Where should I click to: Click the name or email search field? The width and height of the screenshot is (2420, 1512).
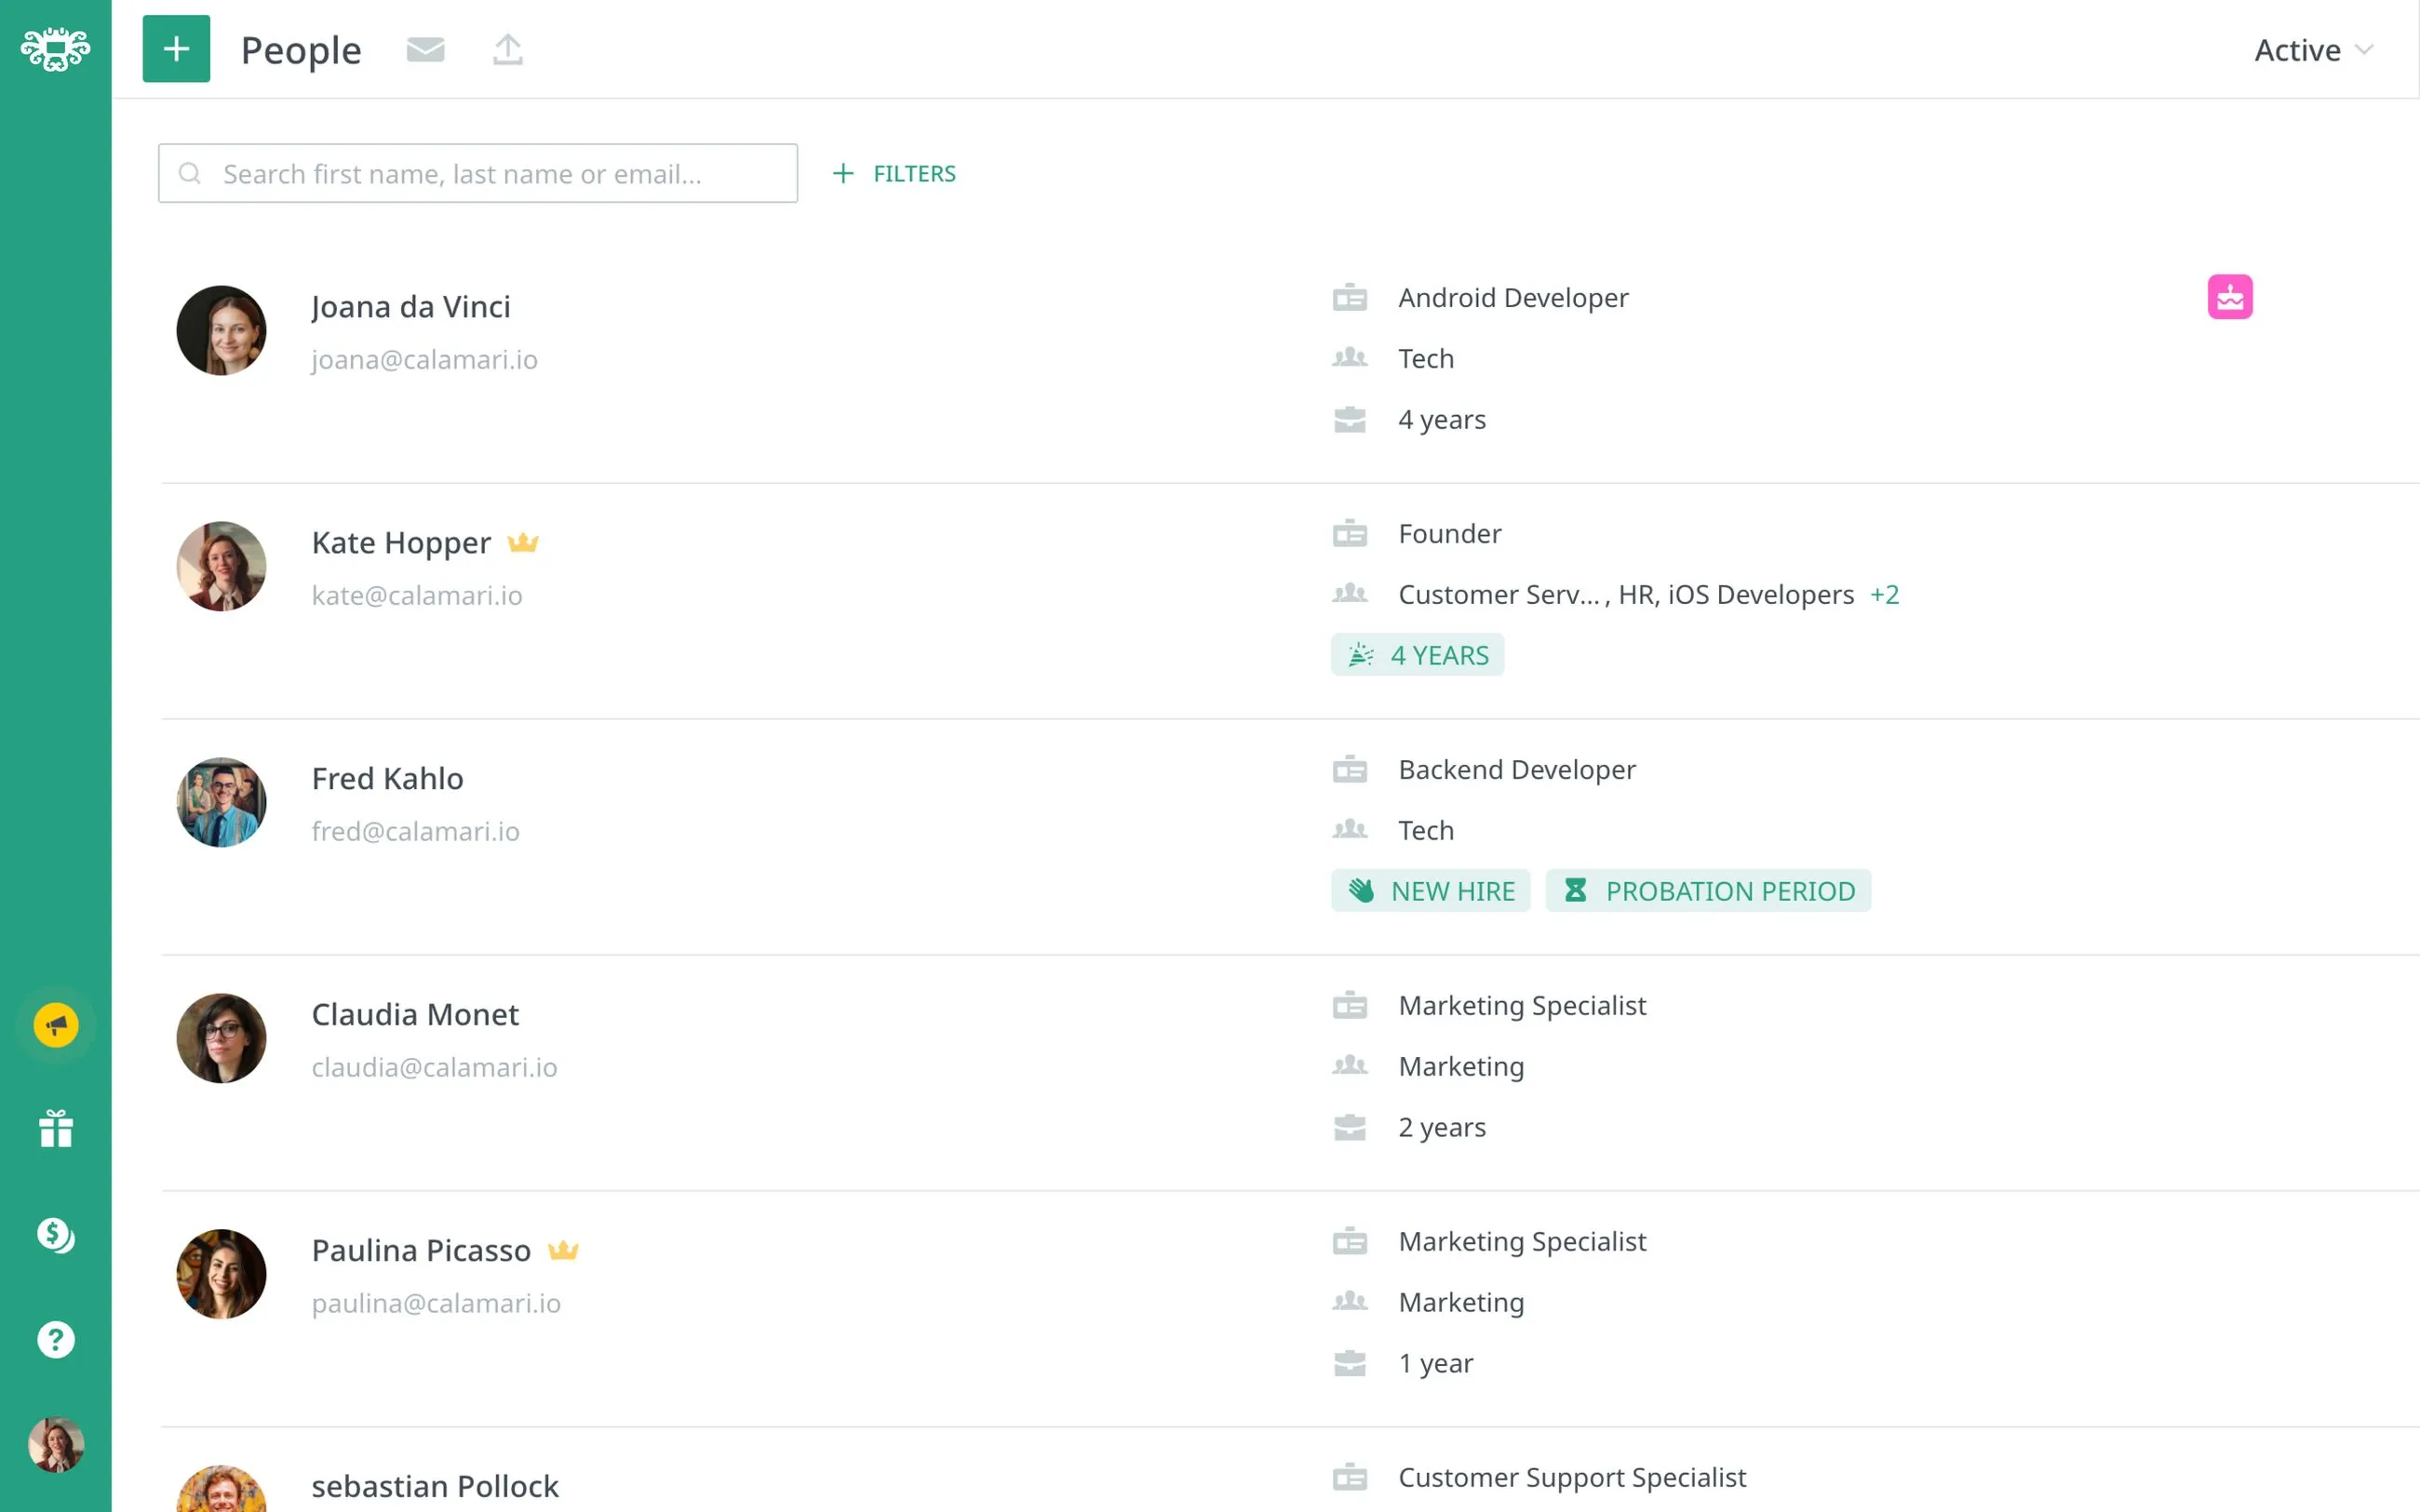(478, 174)
